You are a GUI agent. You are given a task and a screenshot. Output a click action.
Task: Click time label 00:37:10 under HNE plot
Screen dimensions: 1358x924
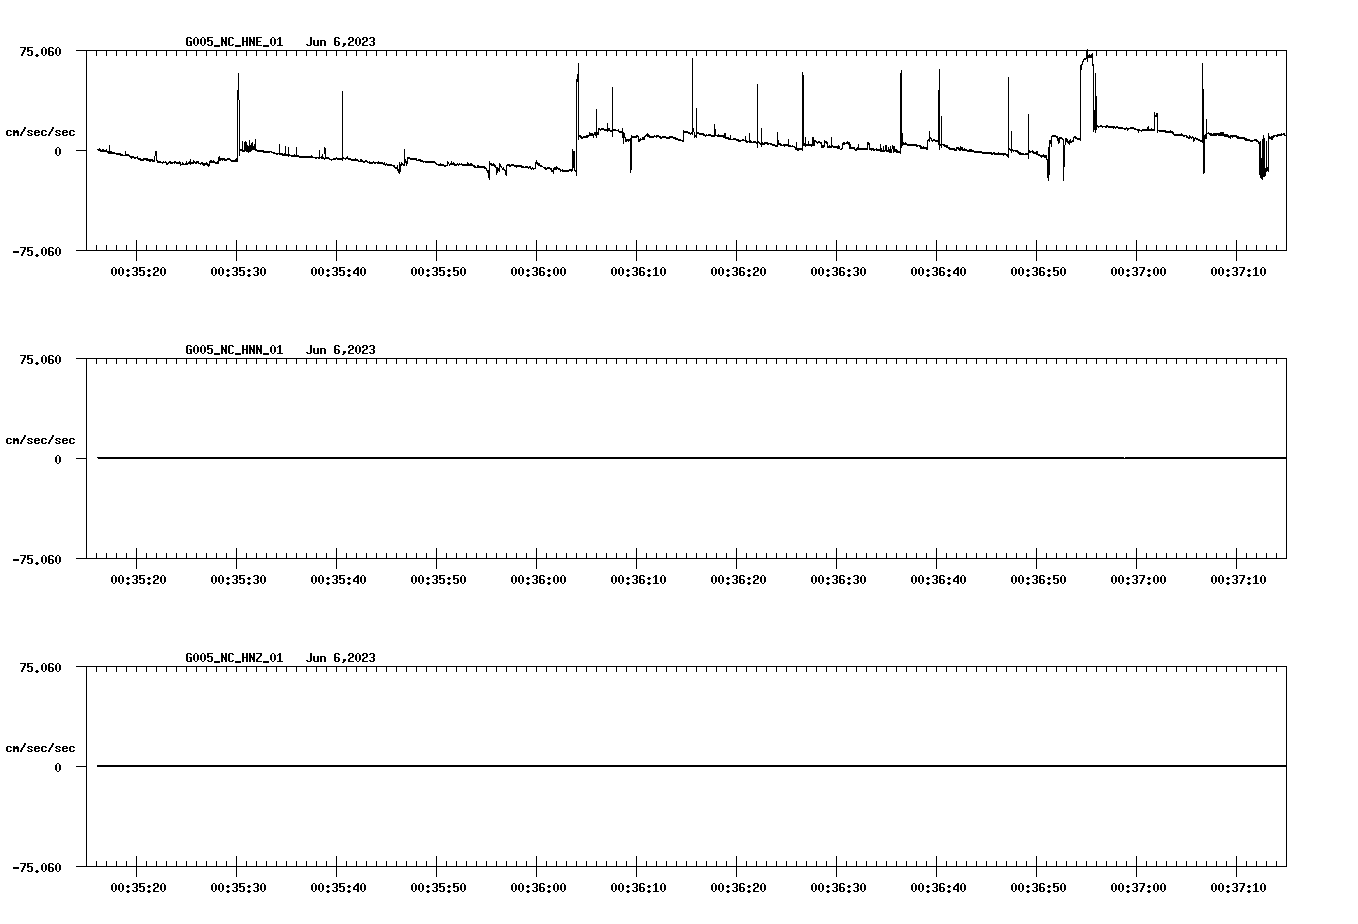(1238, 272)
